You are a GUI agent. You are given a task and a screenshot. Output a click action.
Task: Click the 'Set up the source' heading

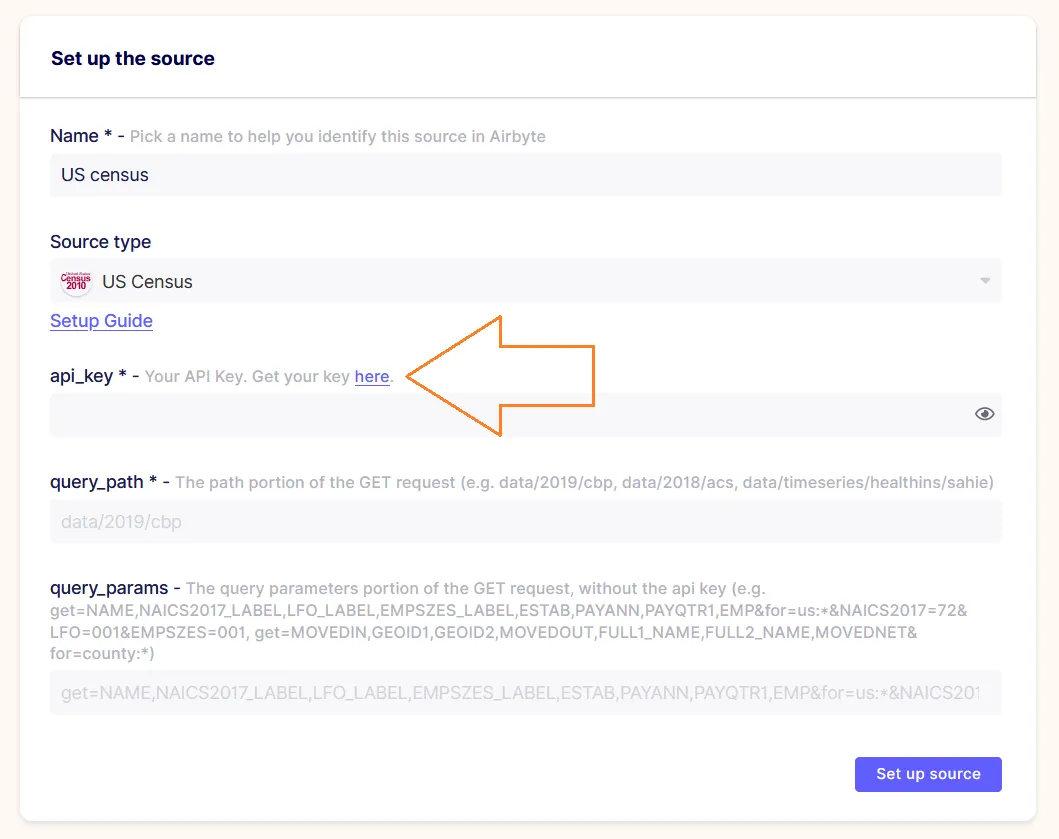point(133,59)
